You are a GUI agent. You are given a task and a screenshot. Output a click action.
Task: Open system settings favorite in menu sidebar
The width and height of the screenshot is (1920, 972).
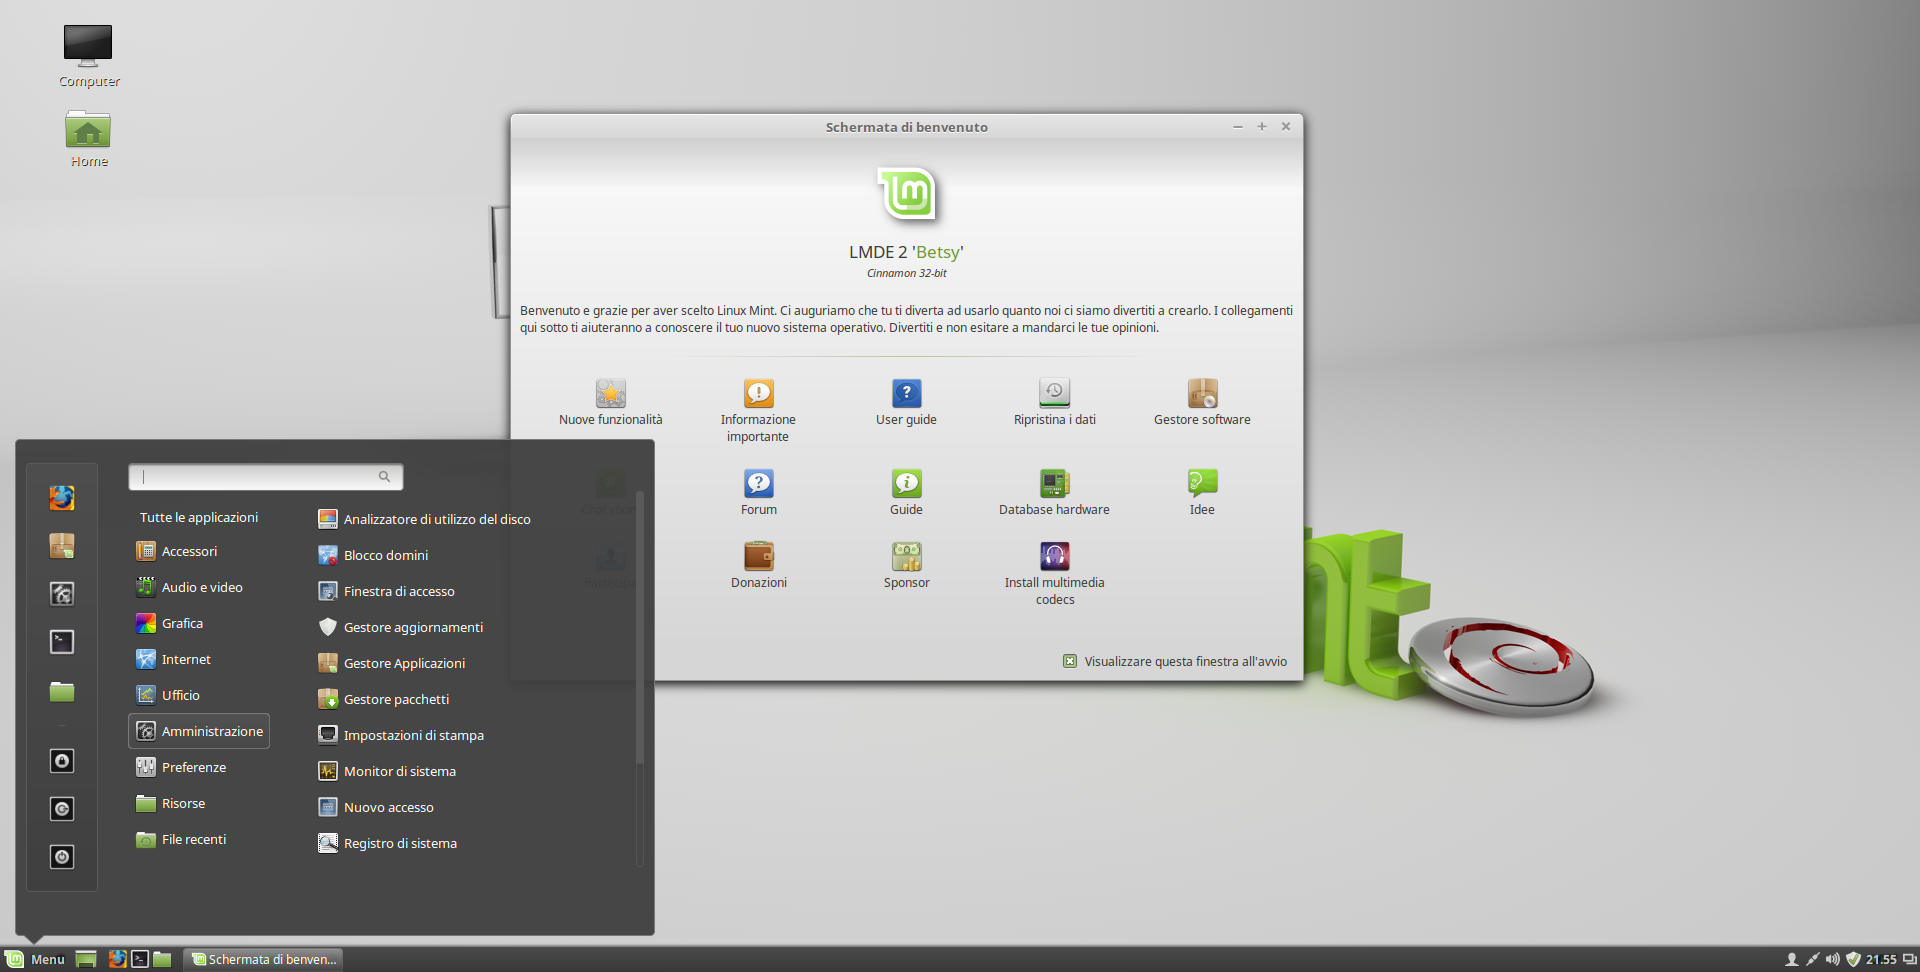tap(62, 593)
